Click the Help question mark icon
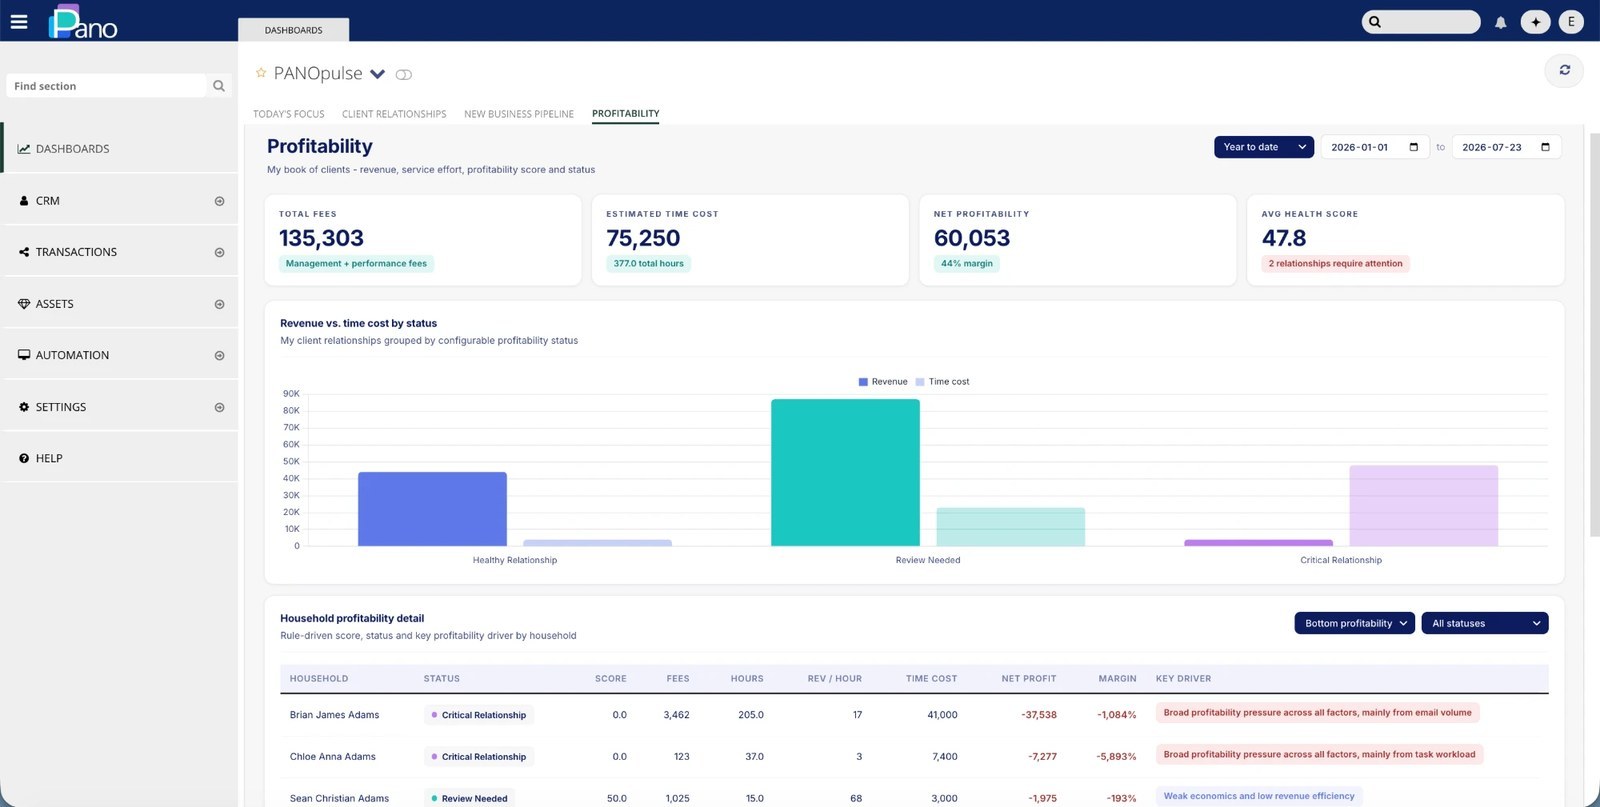Image resolution: width=1600 pixels, height=807 pixels. 24,458
